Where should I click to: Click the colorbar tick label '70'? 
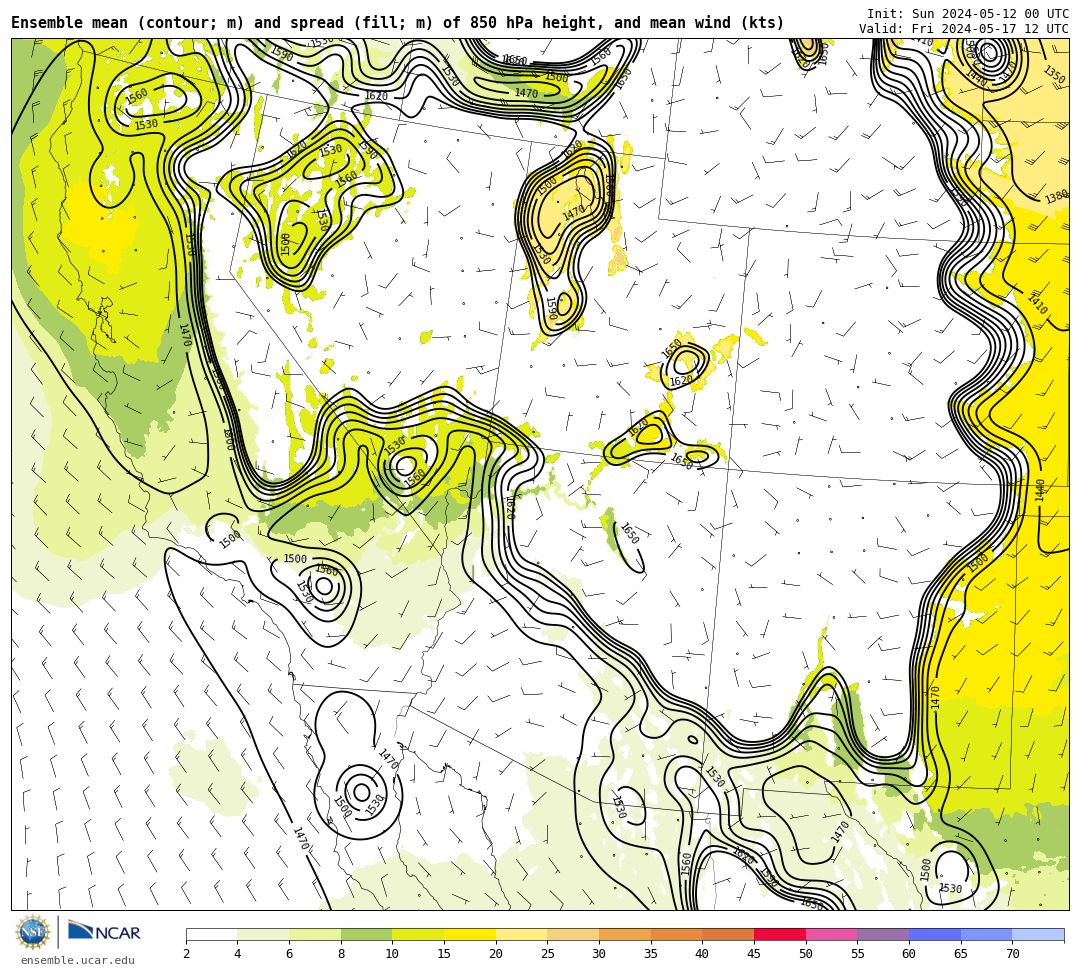[1012, 954]
